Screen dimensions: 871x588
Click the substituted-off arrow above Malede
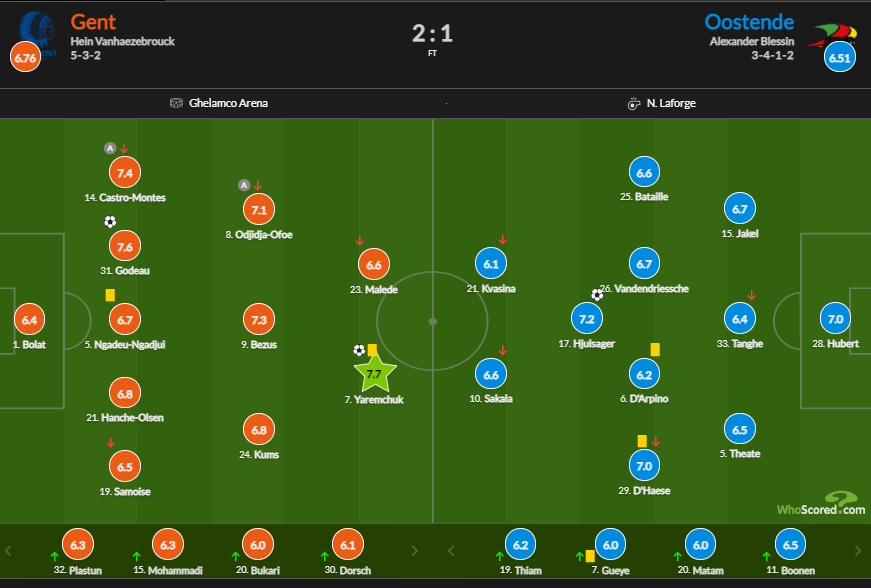click(359, 241)
